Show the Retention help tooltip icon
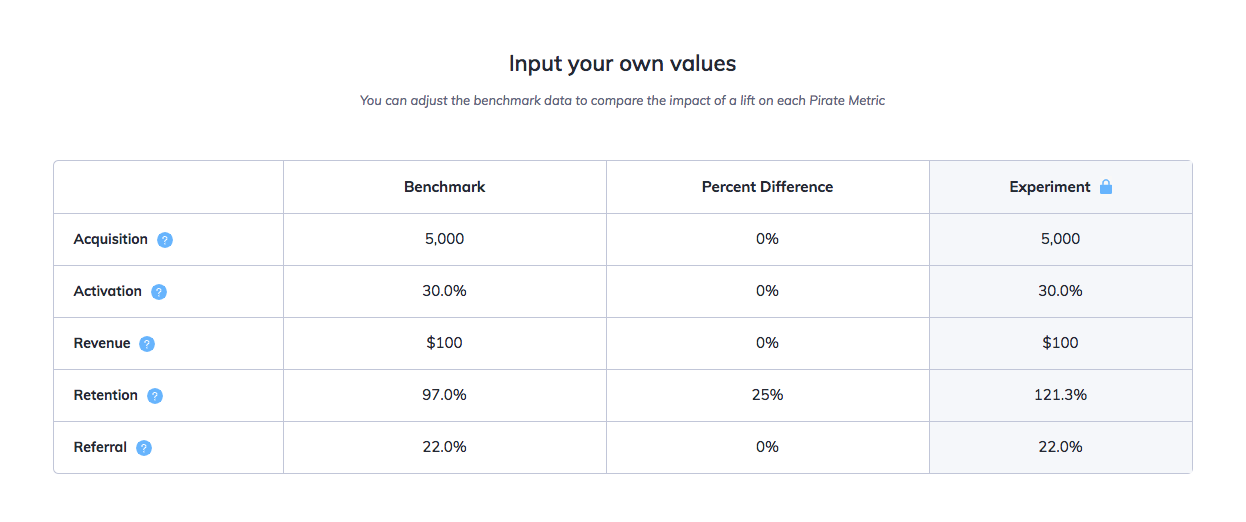 155,396
